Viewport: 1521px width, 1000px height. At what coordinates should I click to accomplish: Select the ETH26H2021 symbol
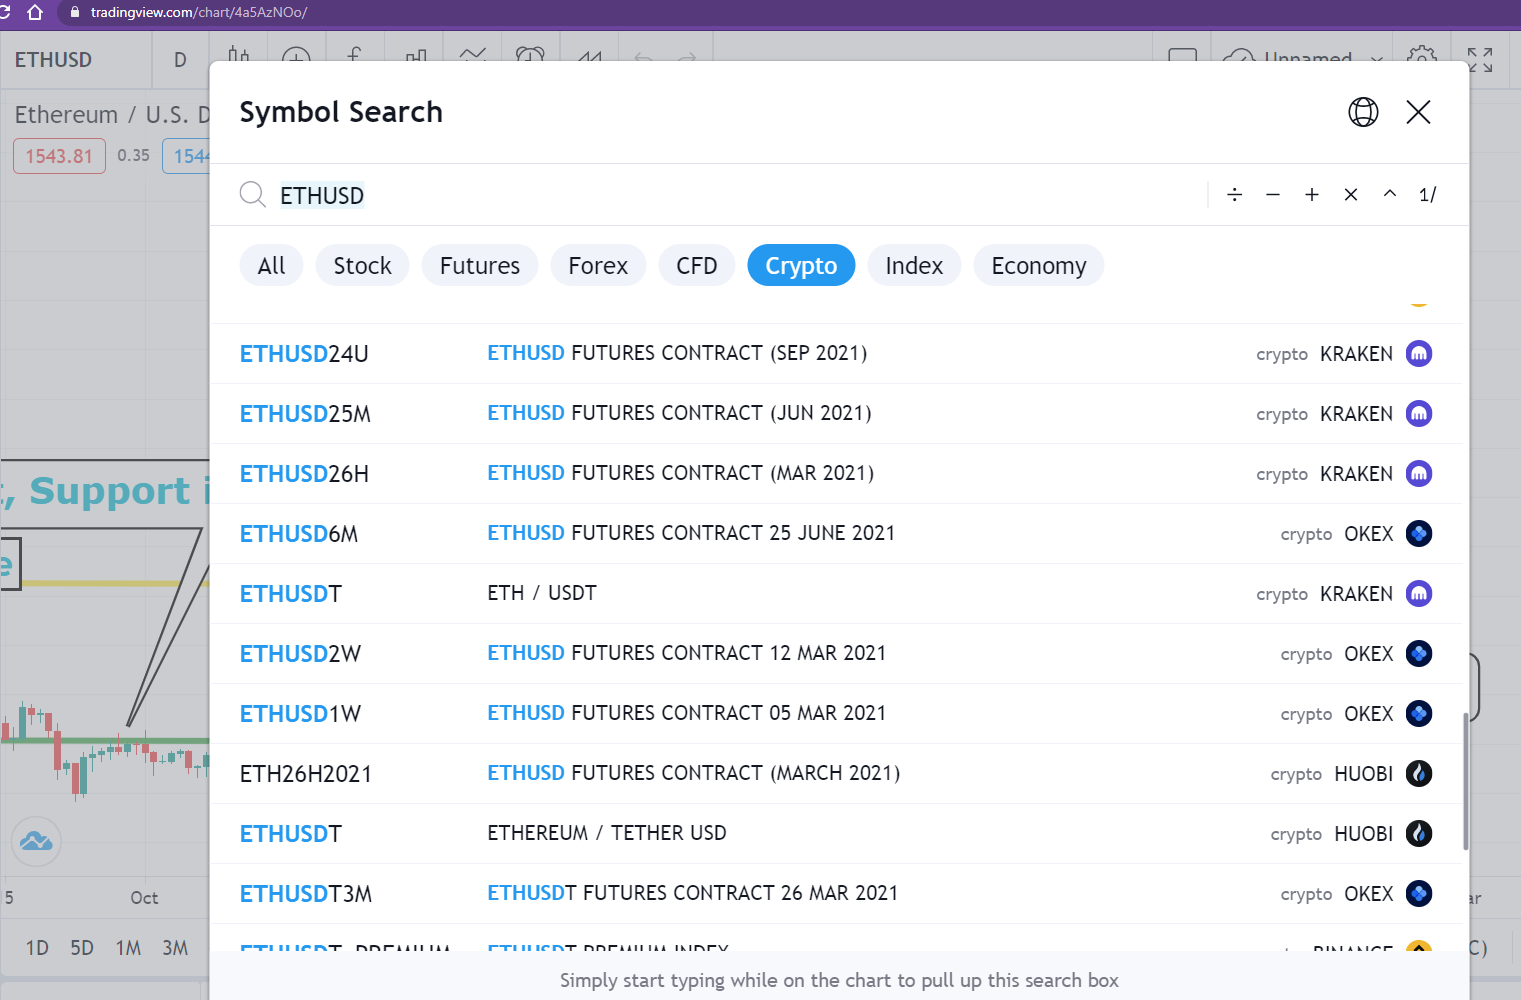click(x=306, y=774)
